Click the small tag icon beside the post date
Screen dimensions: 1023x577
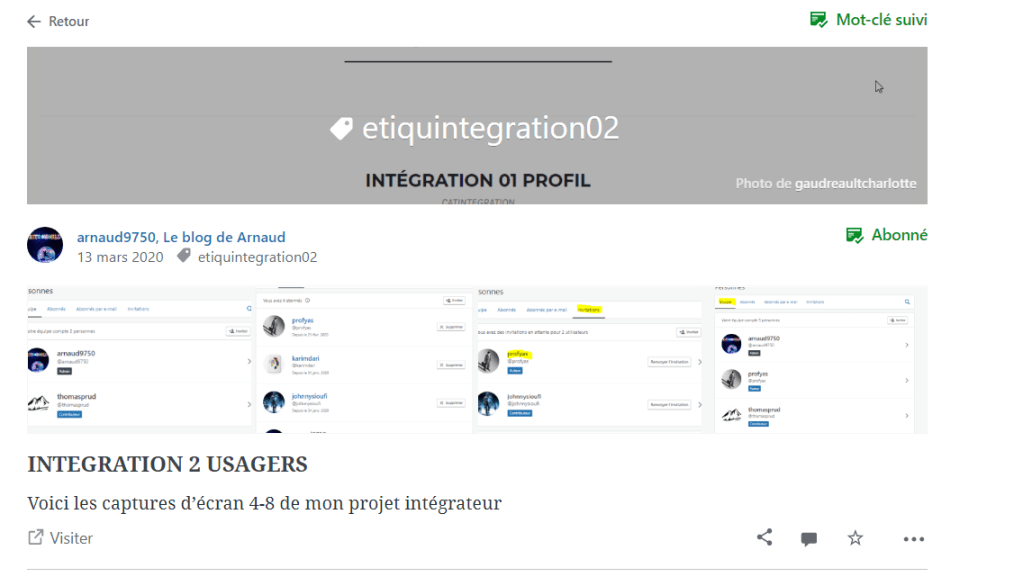pos(184,257)
